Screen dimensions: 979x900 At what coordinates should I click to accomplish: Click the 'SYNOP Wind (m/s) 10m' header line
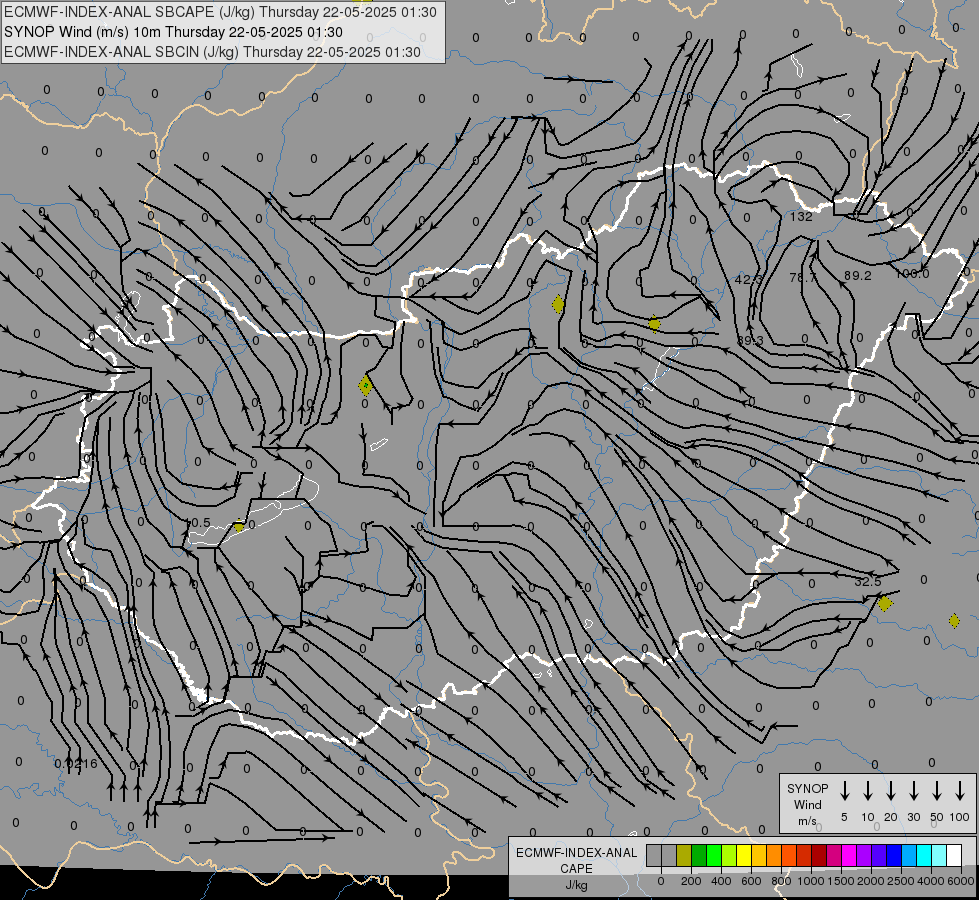click(x=173, y=32)
